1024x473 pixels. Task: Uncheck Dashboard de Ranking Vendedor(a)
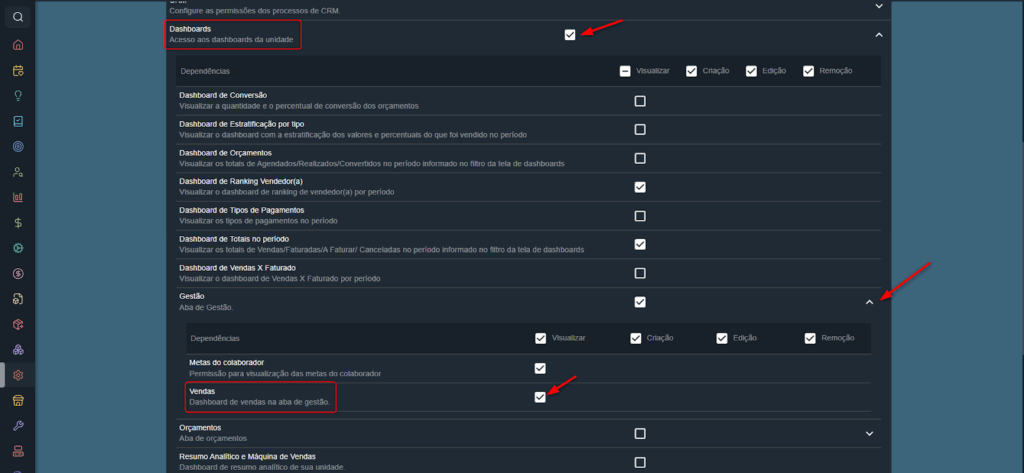pyautogui.click(x=640, y=187)
